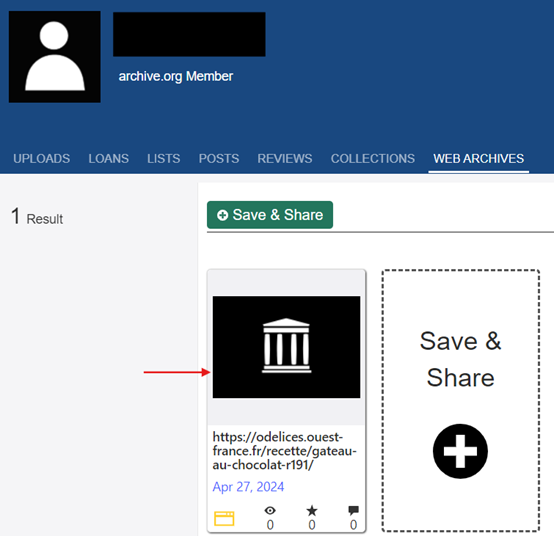
Task: Click the yellow web media type icon
Action: pos(224,518)
